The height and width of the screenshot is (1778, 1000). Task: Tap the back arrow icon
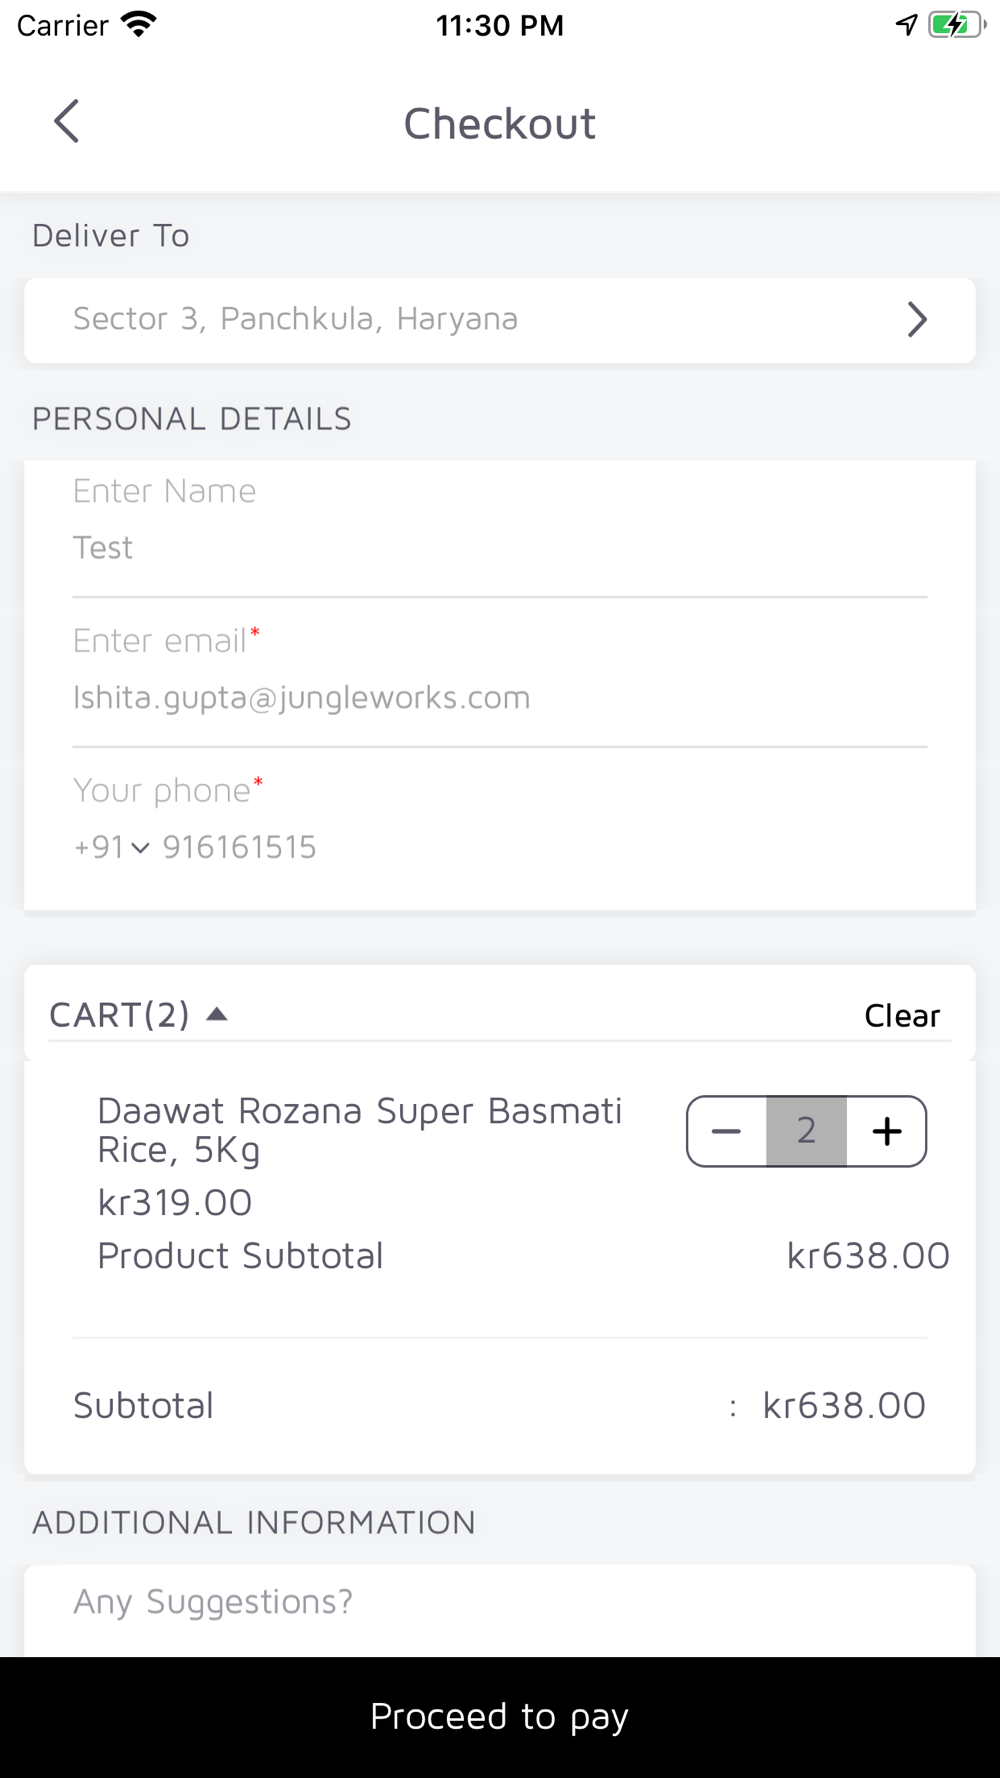pyautogui.click(x=66, y=122)
